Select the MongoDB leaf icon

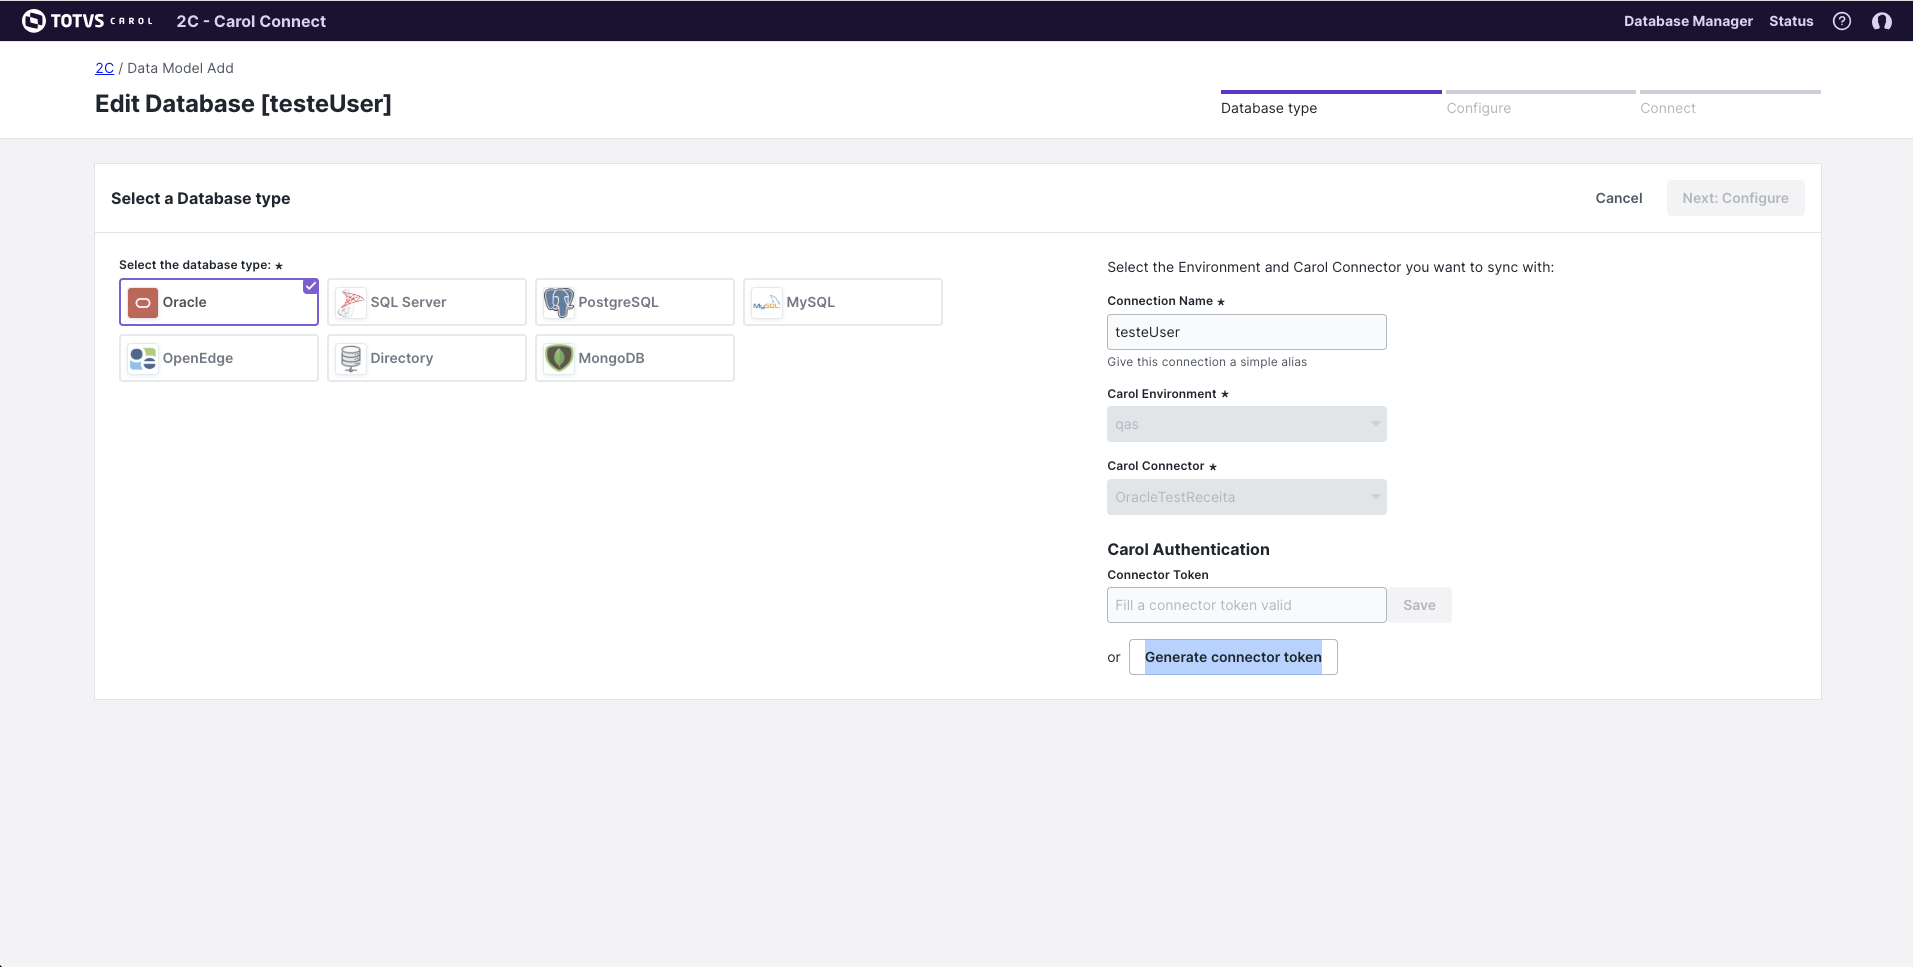click(x=559, y=358)
